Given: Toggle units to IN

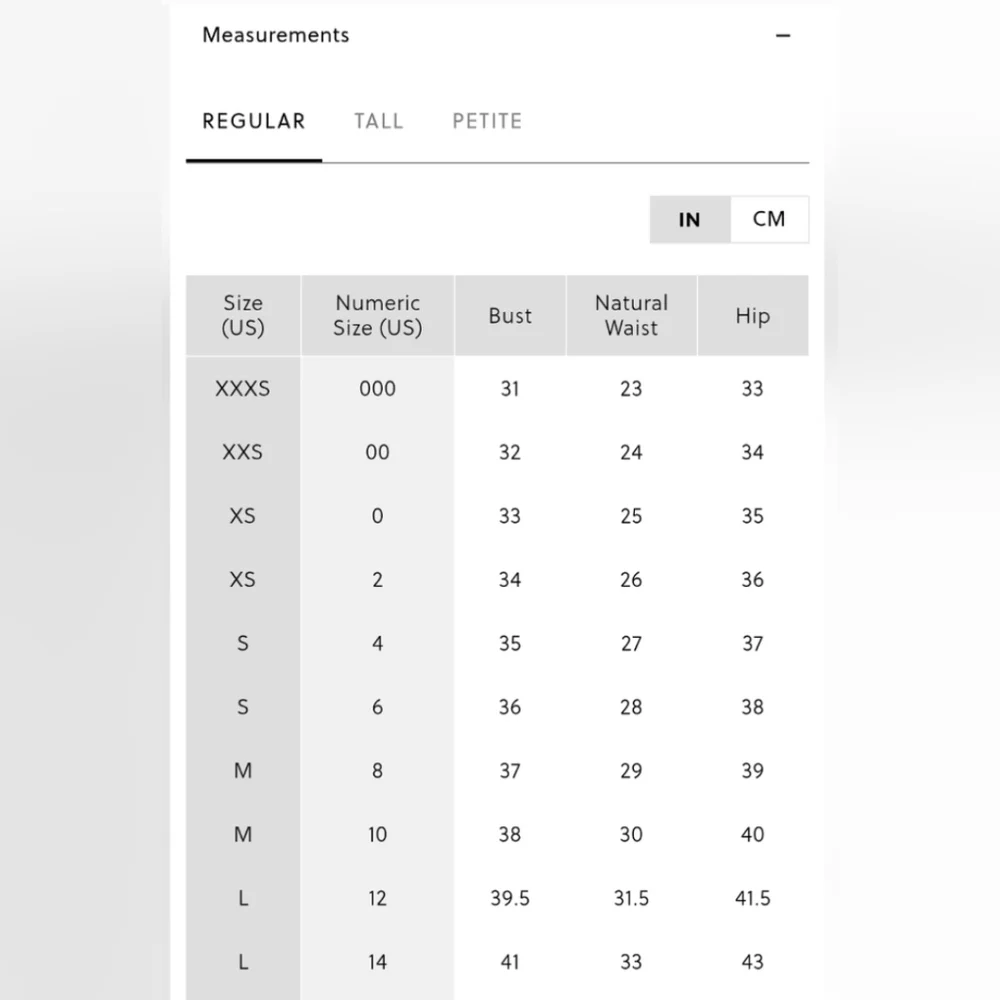Looking at the screenshot, I should click(x=690, y=219).
